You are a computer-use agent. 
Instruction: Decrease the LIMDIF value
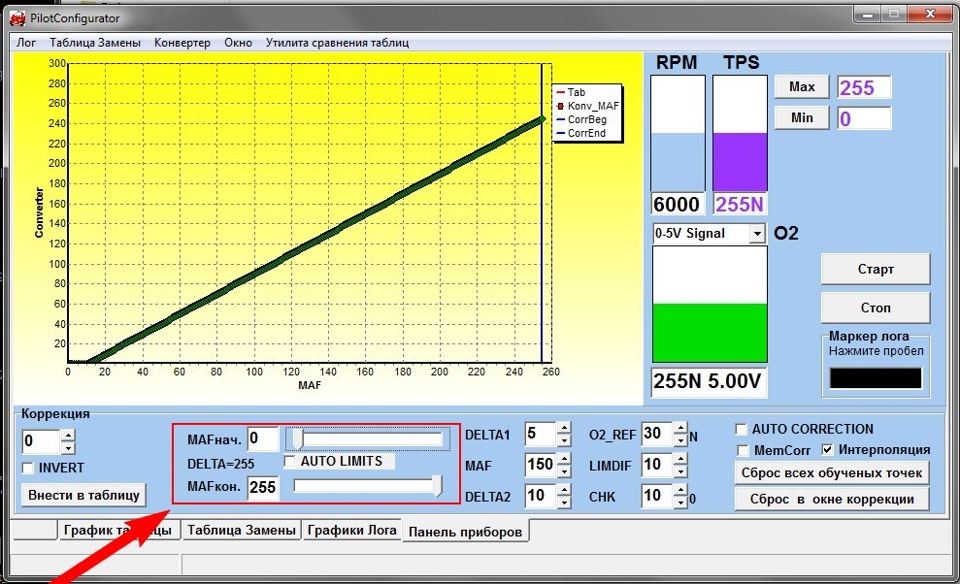click(680, 471)
